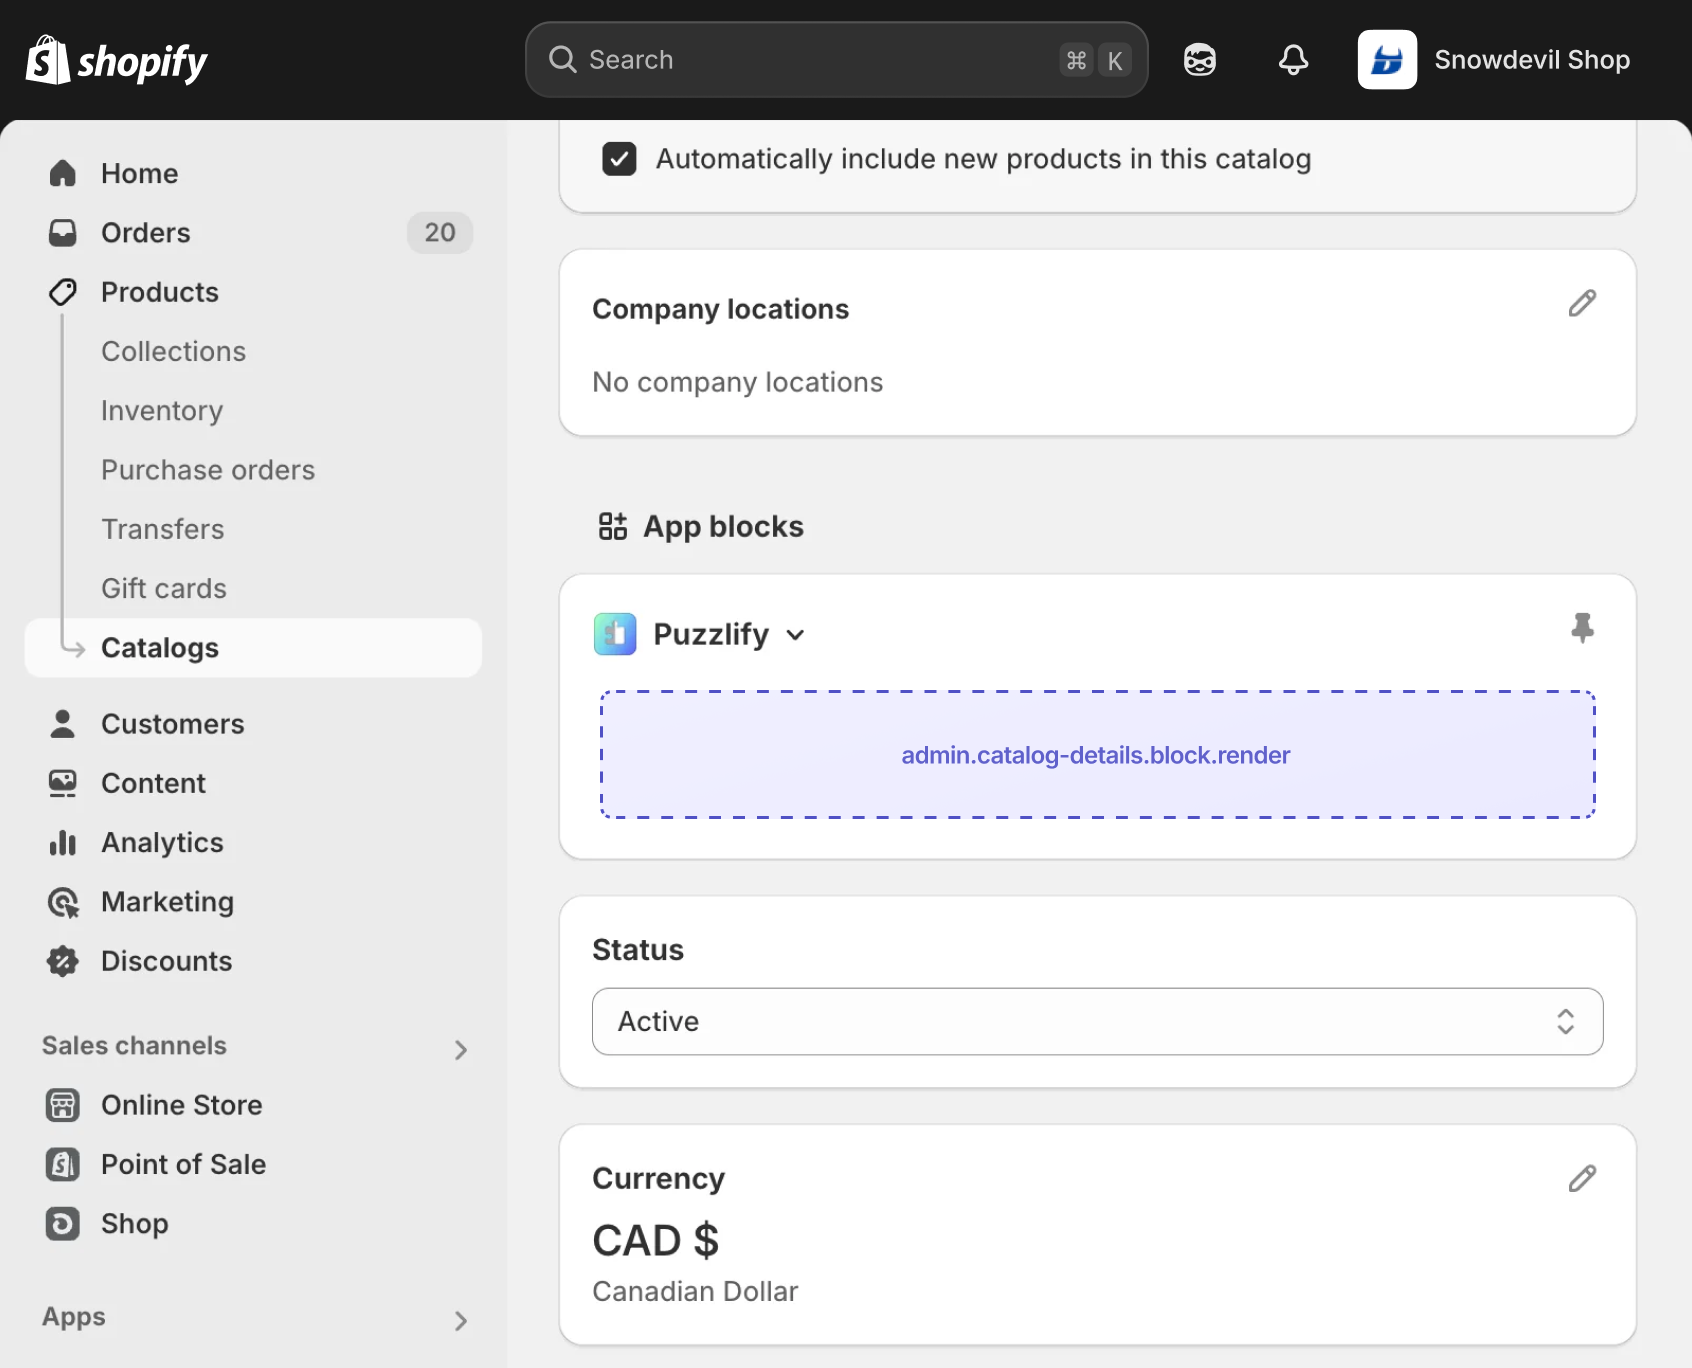Click the Snowdevil Shop avatar

click(x=1387, y=60)
